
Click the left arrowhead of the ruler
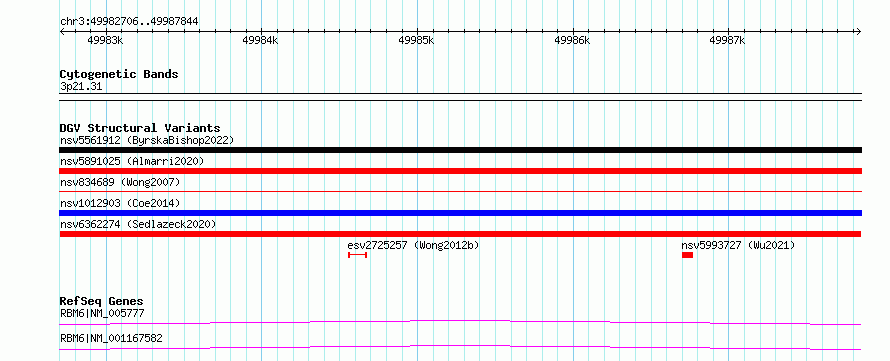pyautogui.click(x=62, y=32)
